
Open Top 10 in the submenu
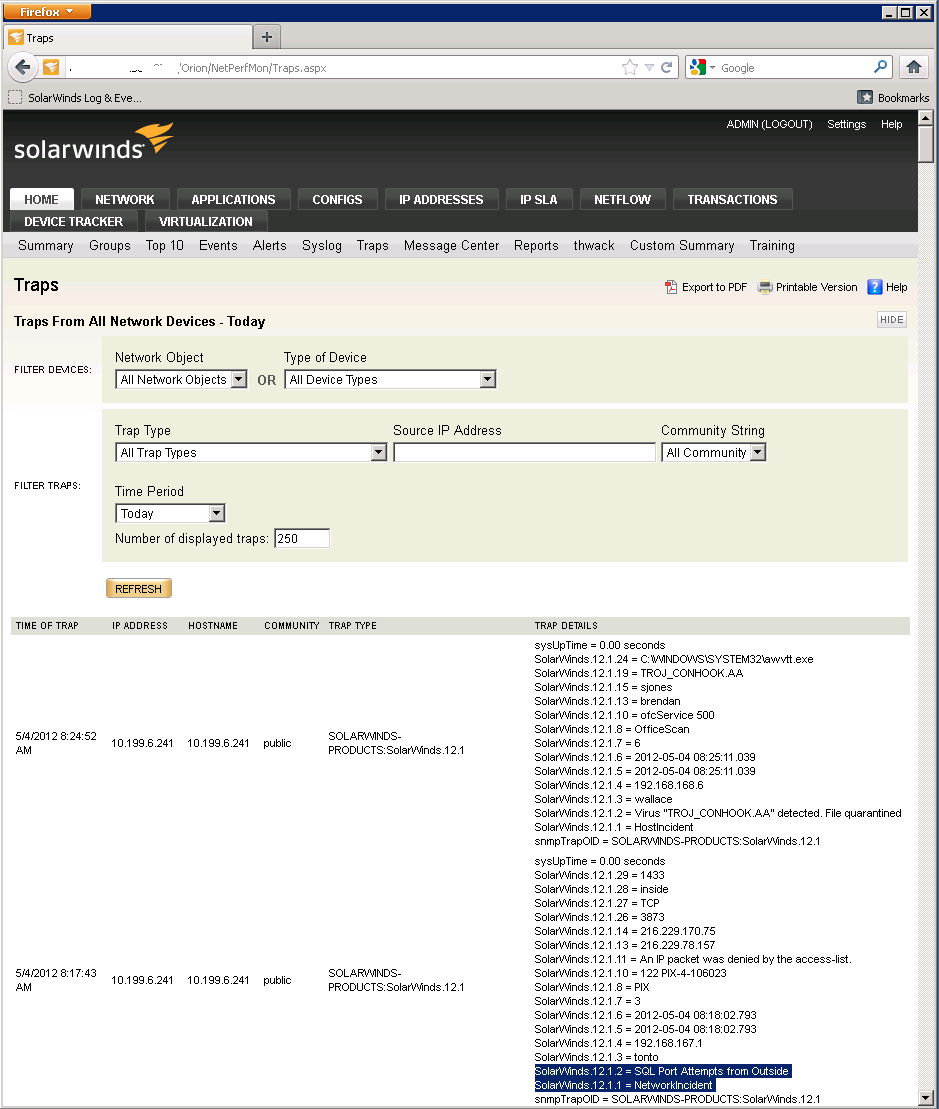click(x=165, y=245)
